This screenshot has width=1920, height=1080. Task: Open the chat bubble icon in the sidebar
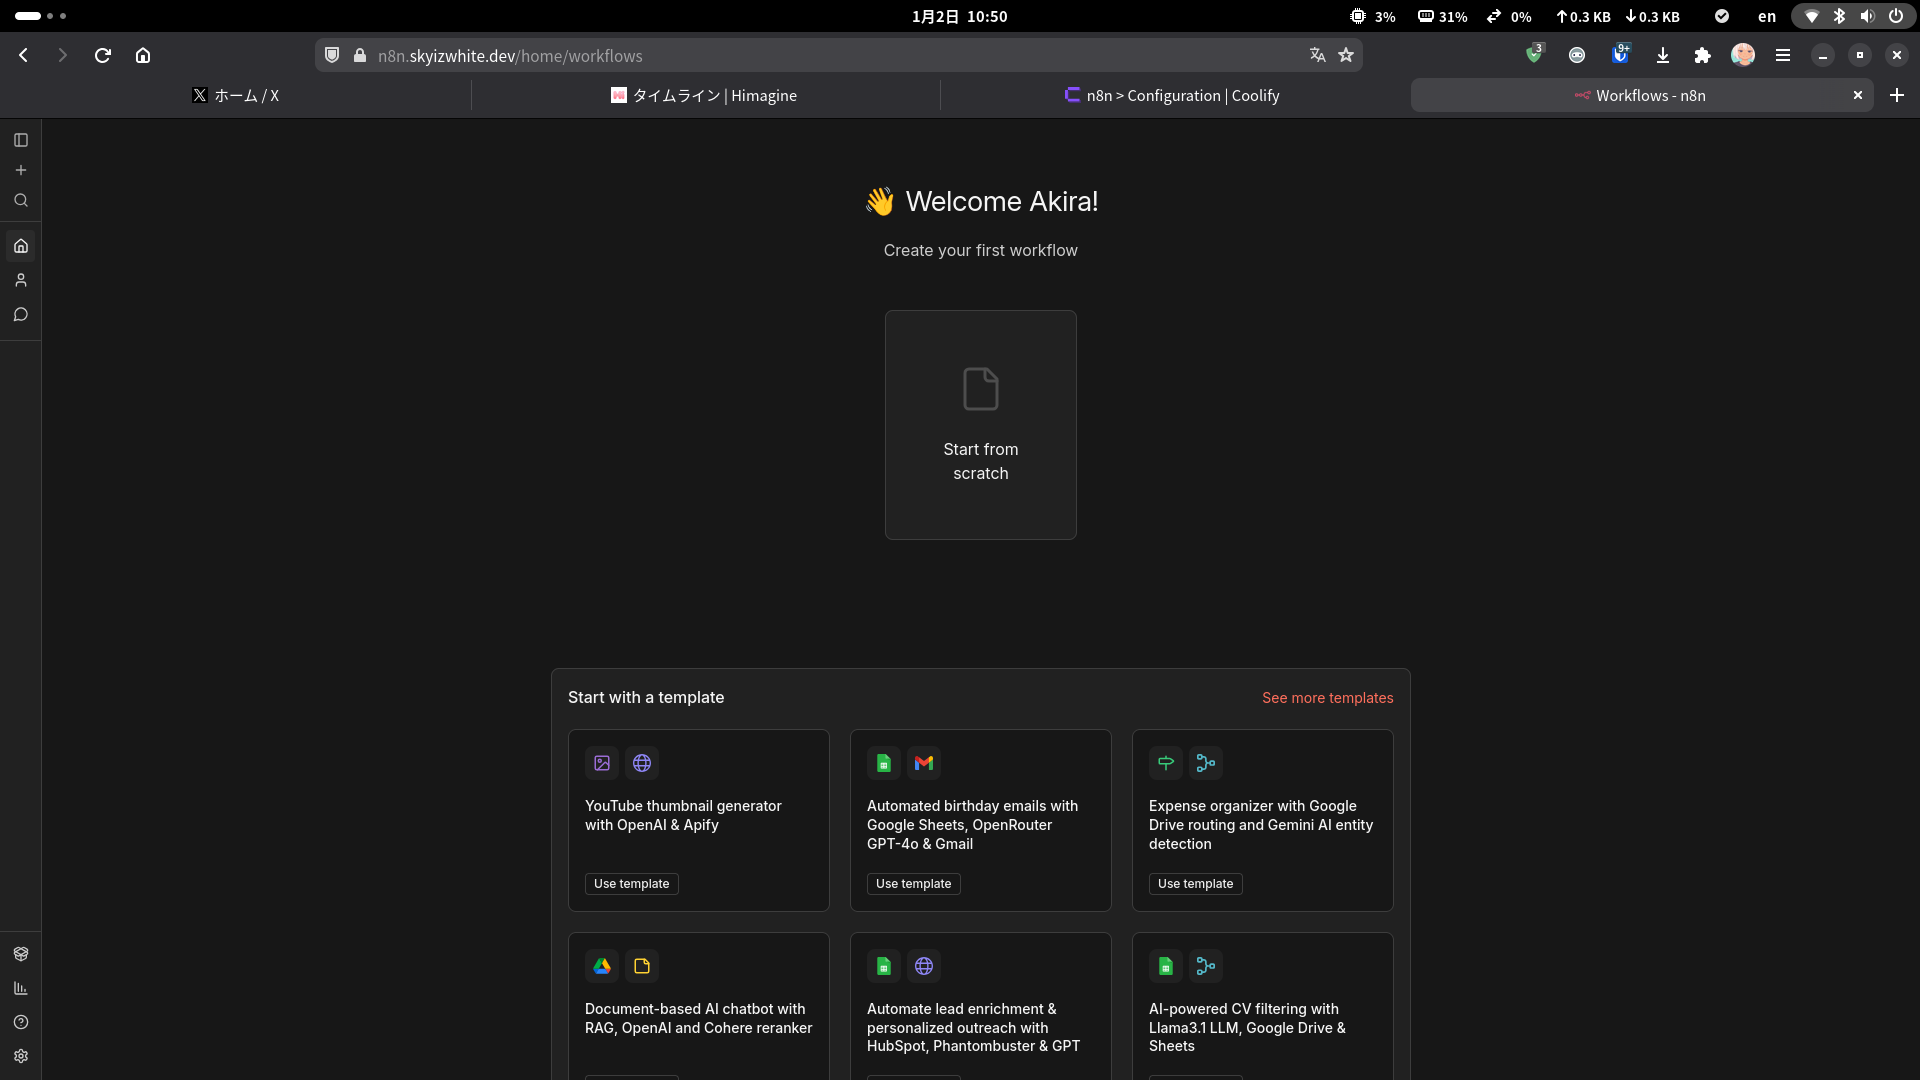tap(21, 314)
